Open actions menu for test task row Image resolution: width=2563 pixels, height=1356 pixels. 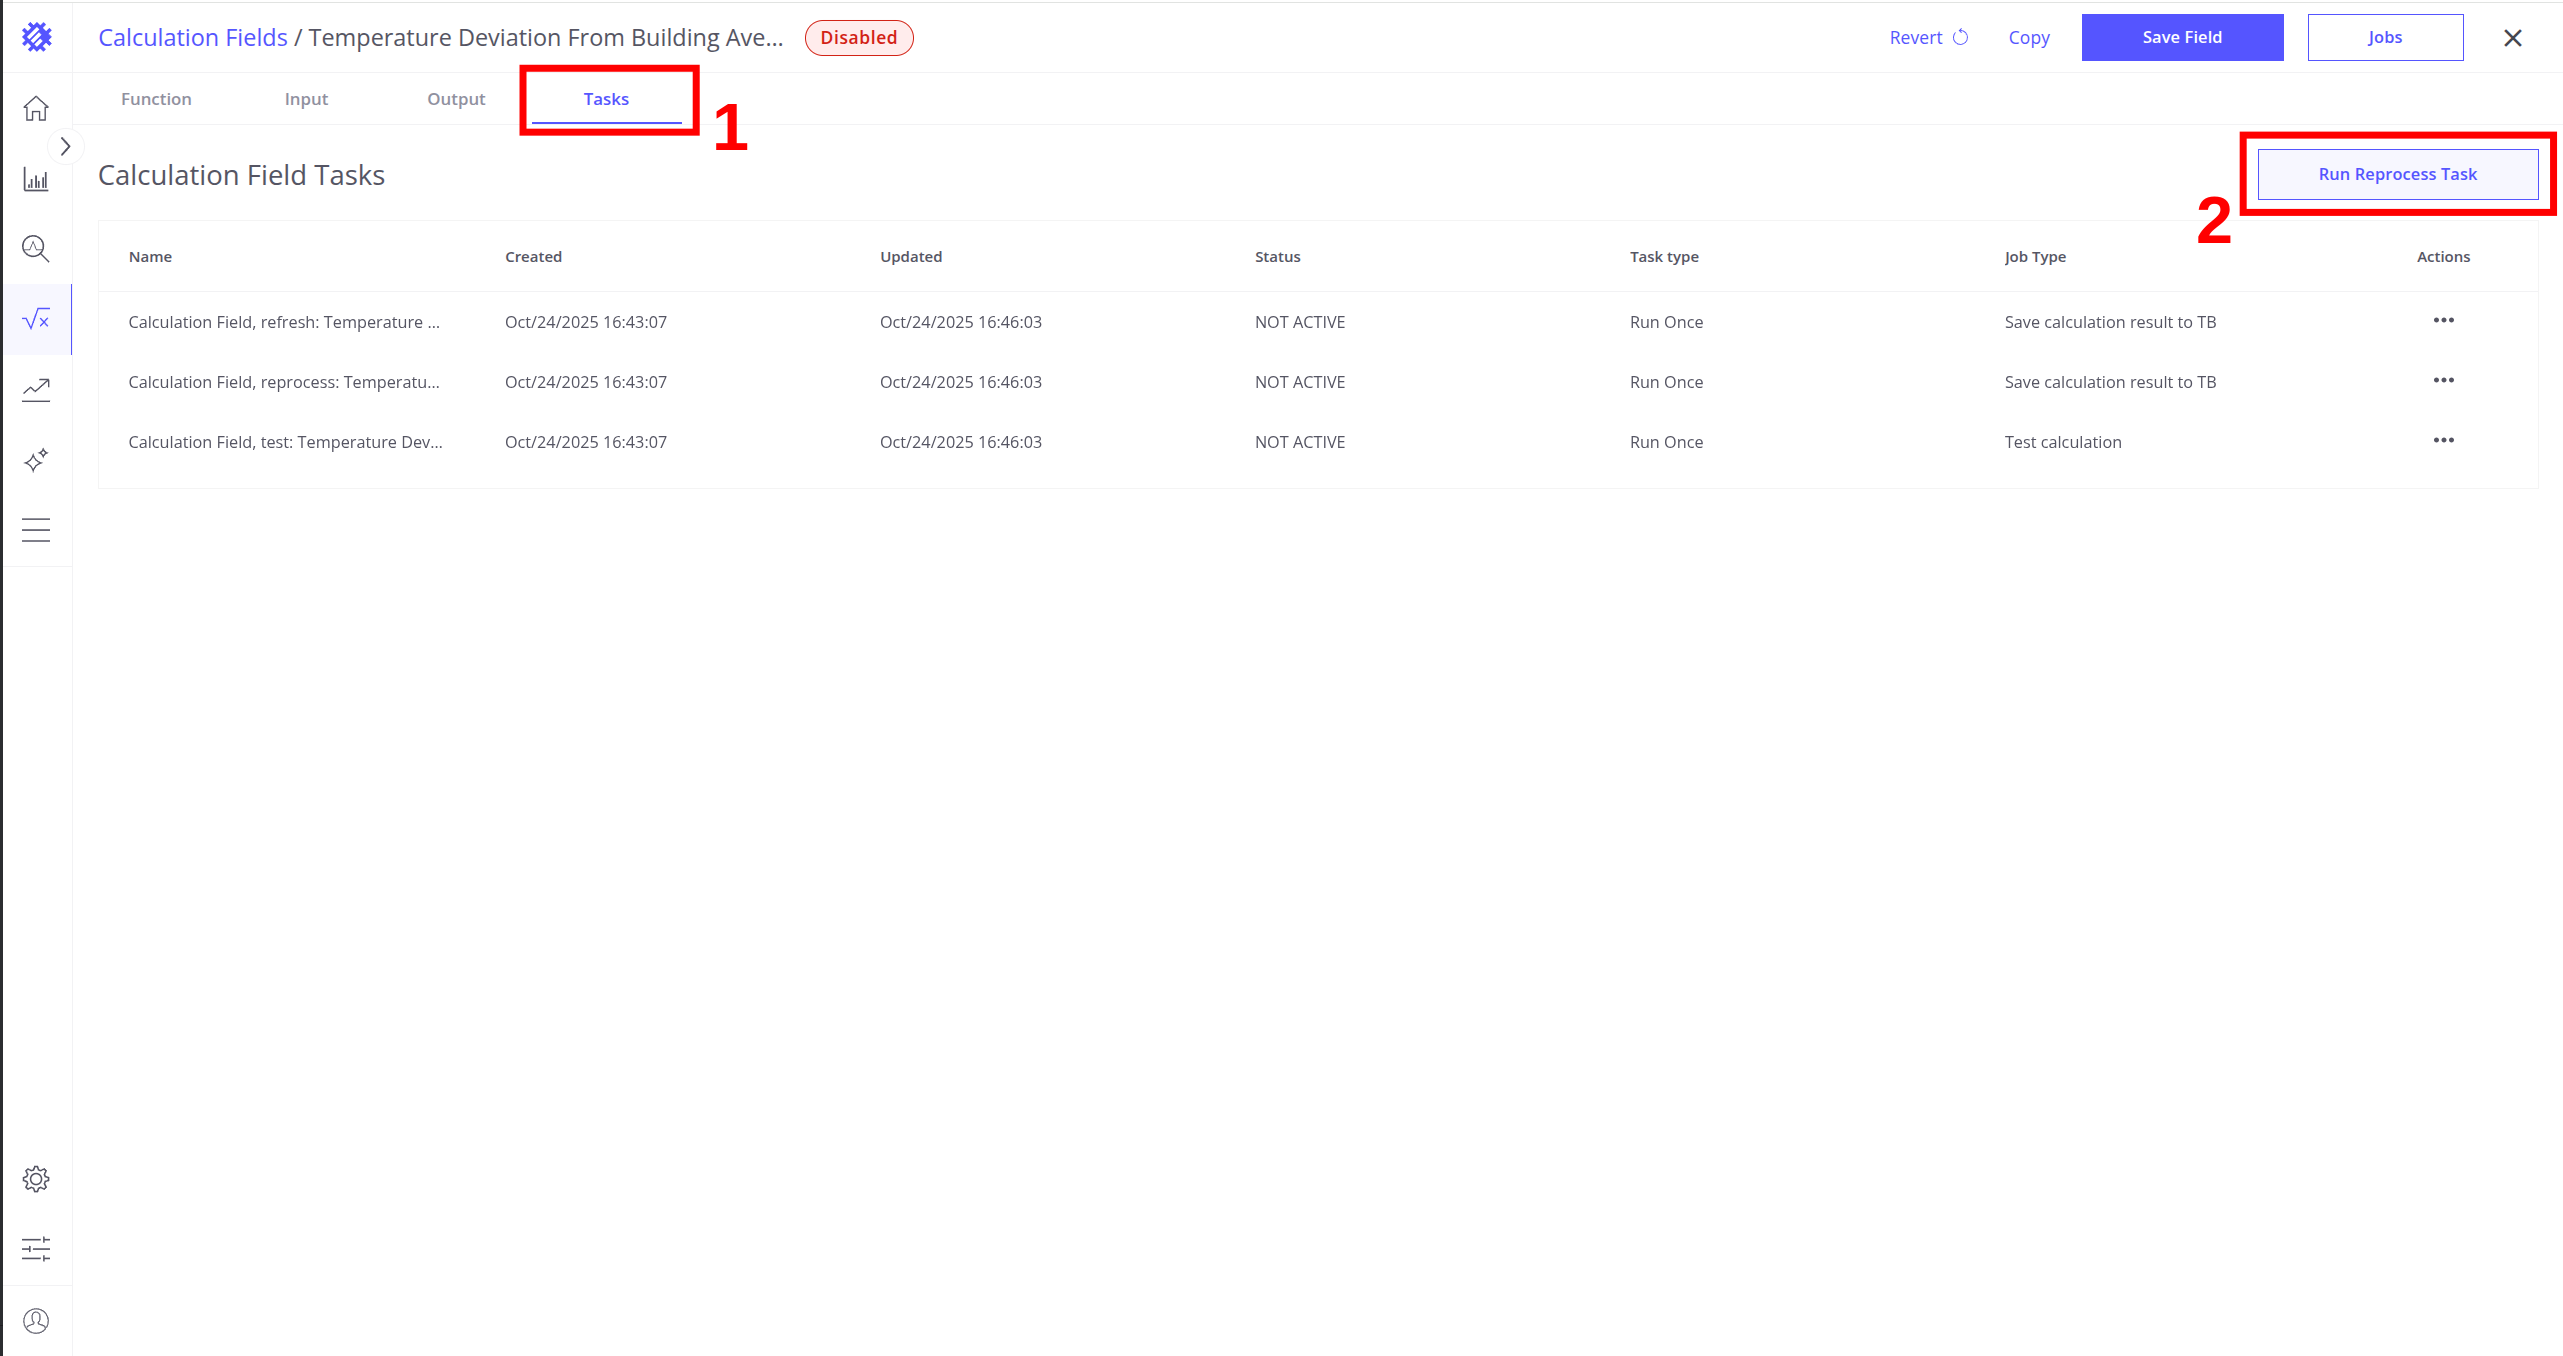pyautogui.click(x=2443, y=441)
